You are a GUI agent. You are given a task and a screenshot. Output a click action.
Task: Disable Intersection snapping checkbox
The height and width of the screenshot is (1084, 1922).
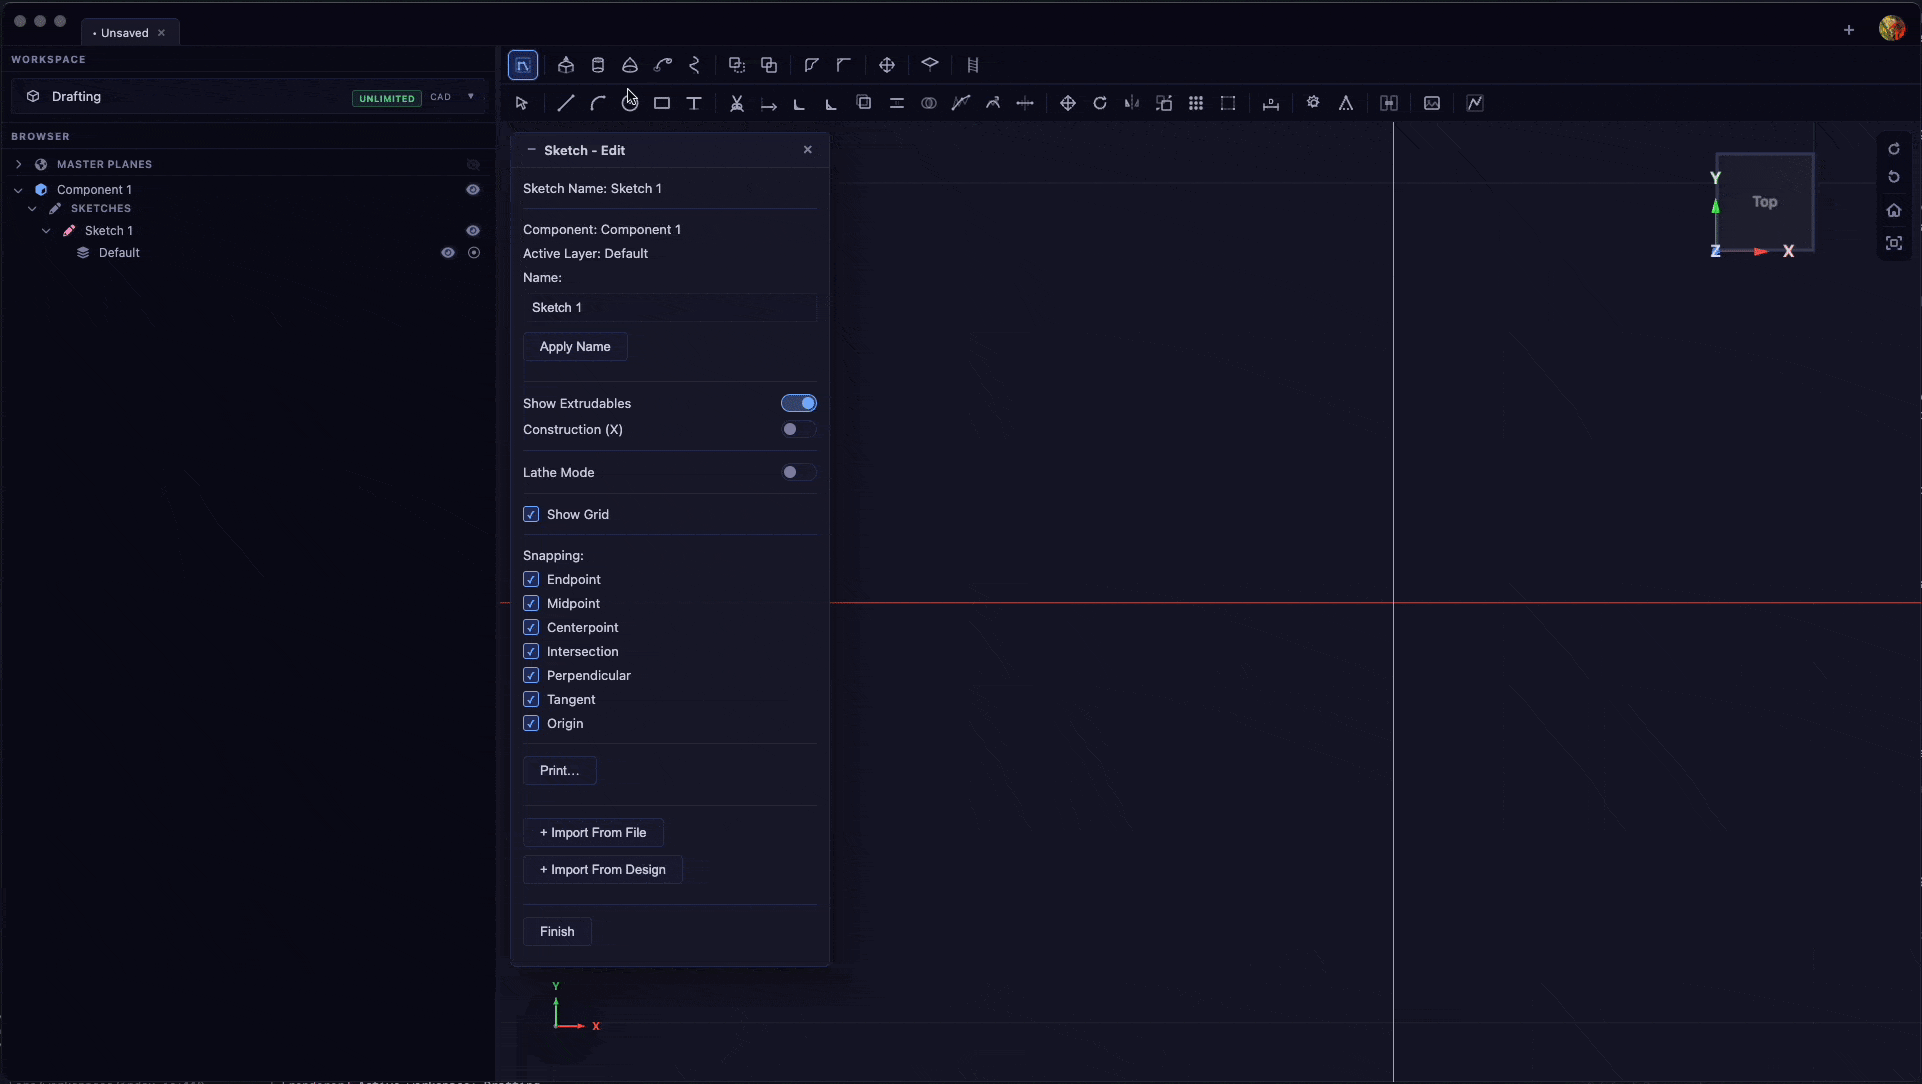(531, 651)
